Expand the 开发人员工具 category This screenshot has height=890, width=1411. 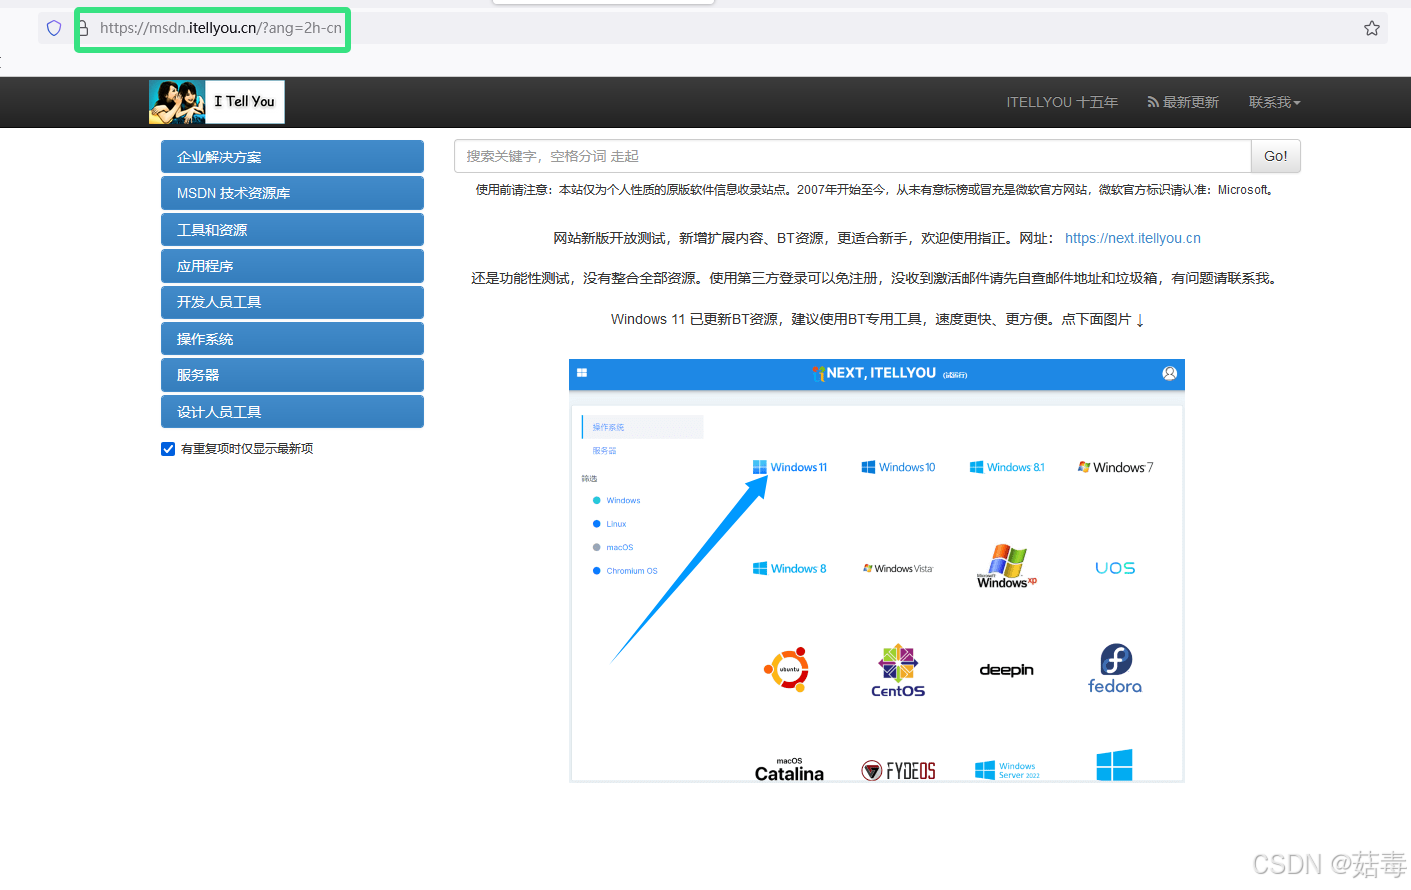[x=292, y=302]
